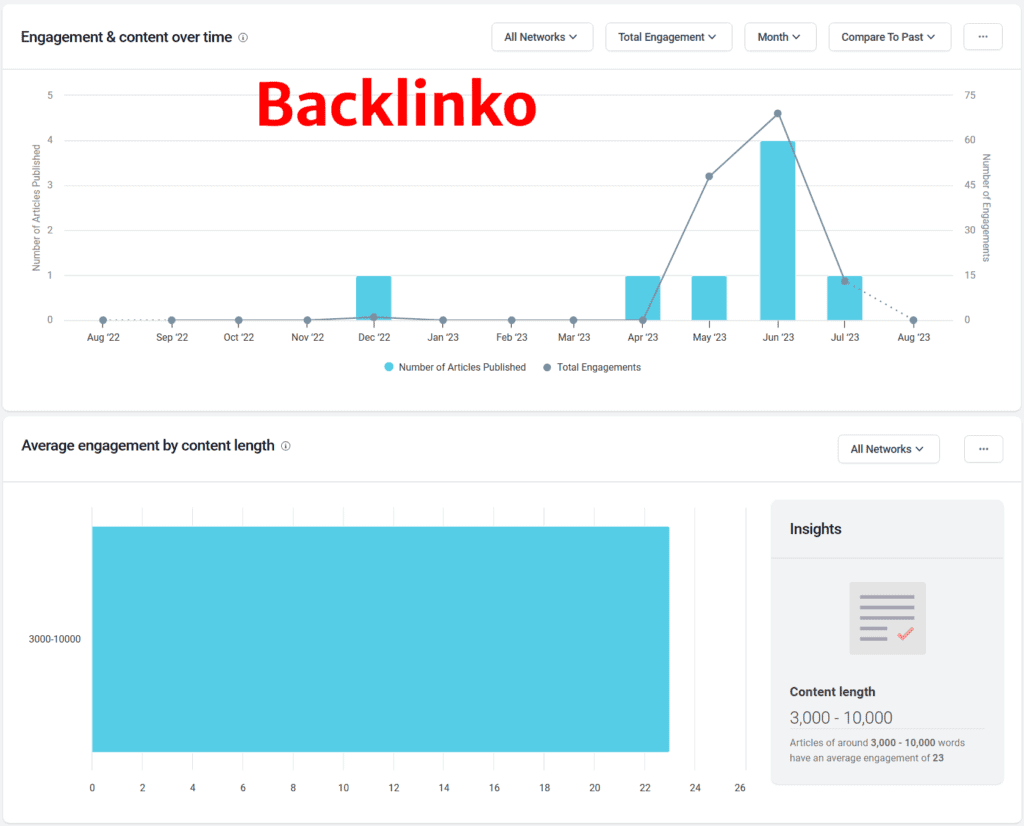Toggle Number of Articles Published legend item
The height and width of the screenshot is (826, 1024).
tap(455, 367)
